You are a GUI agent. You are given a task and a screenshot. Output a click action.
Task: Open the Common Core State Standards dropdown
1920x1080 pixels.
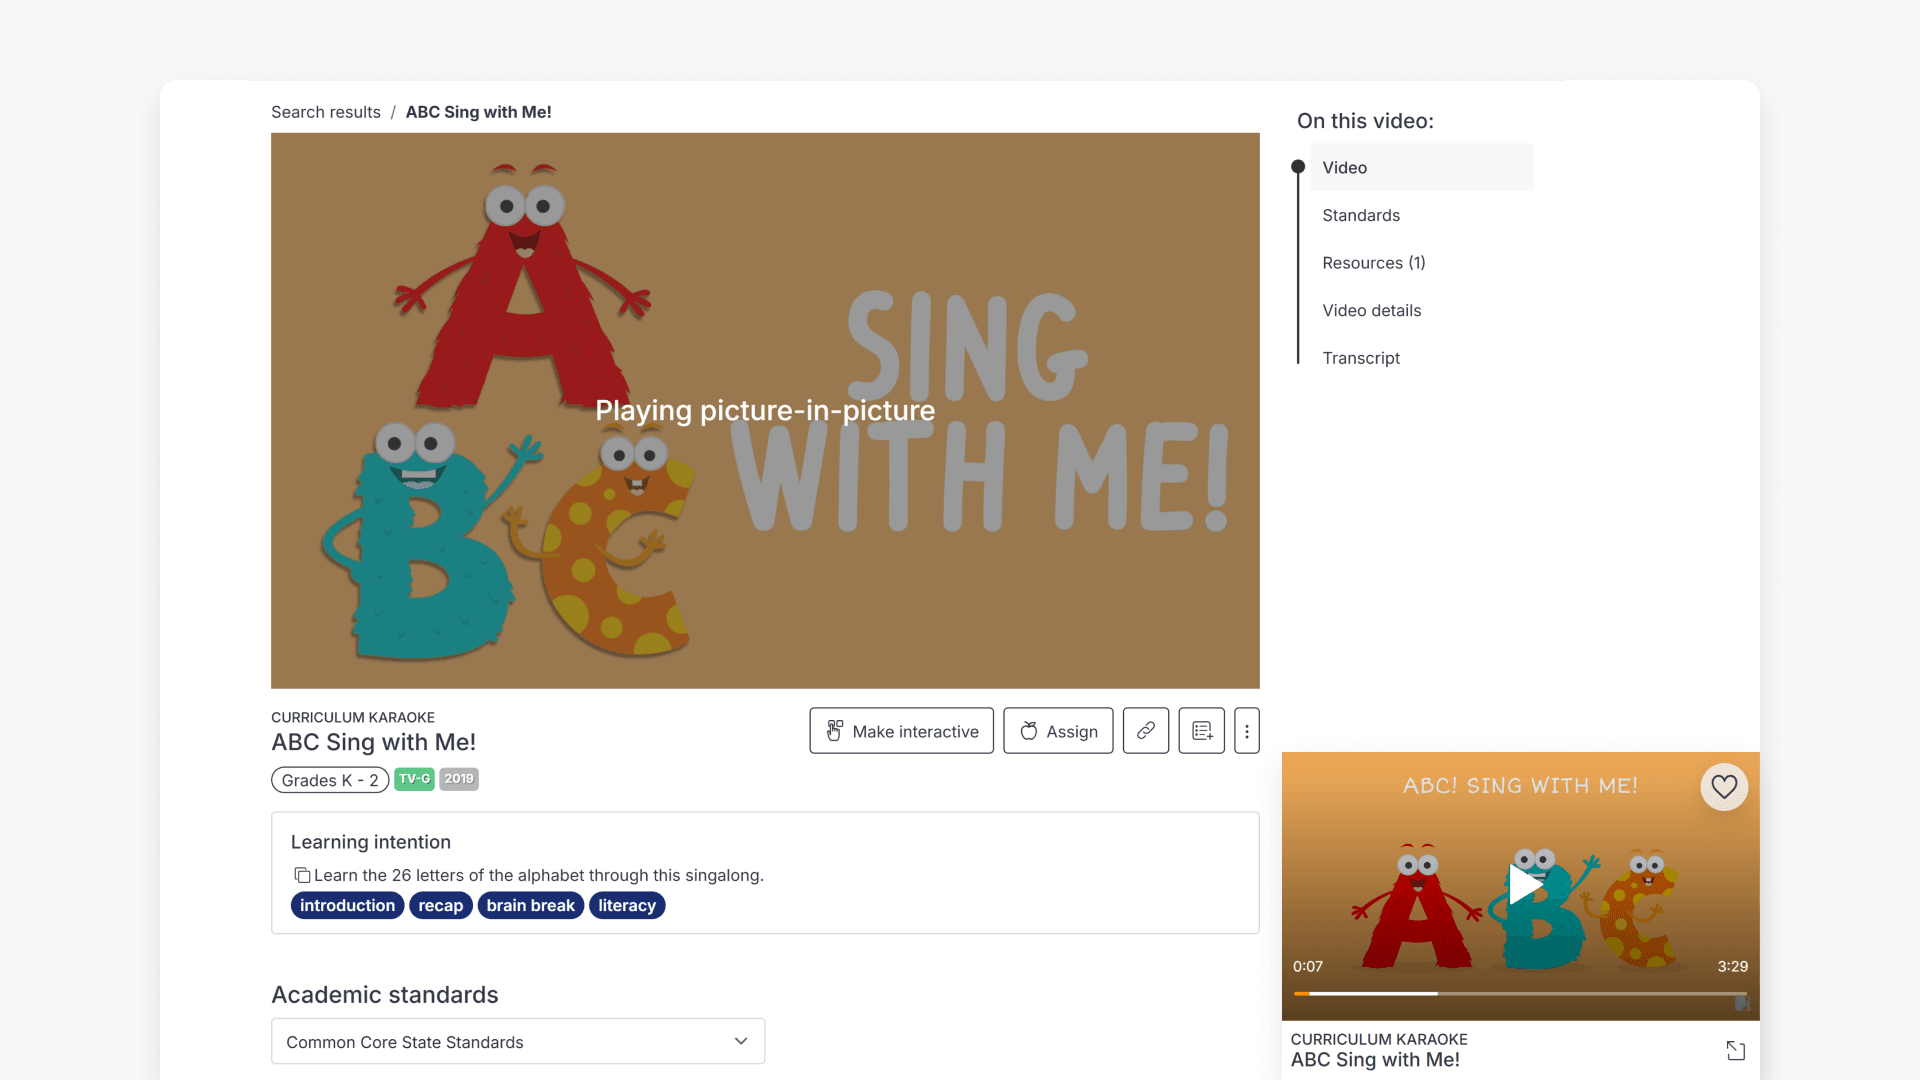point(518,1041)
